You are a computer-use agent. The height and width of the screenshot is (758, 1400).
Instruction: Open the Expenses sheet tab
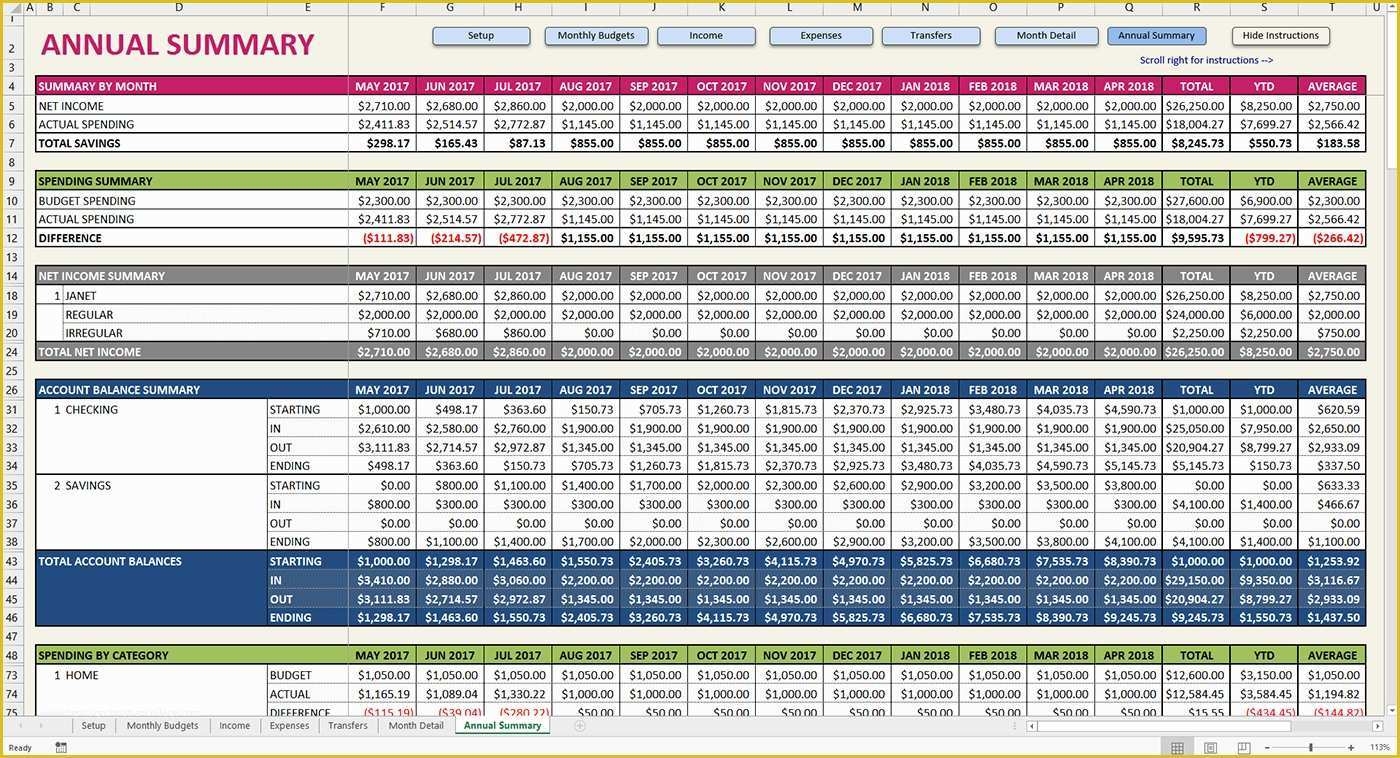coord(289,726)
